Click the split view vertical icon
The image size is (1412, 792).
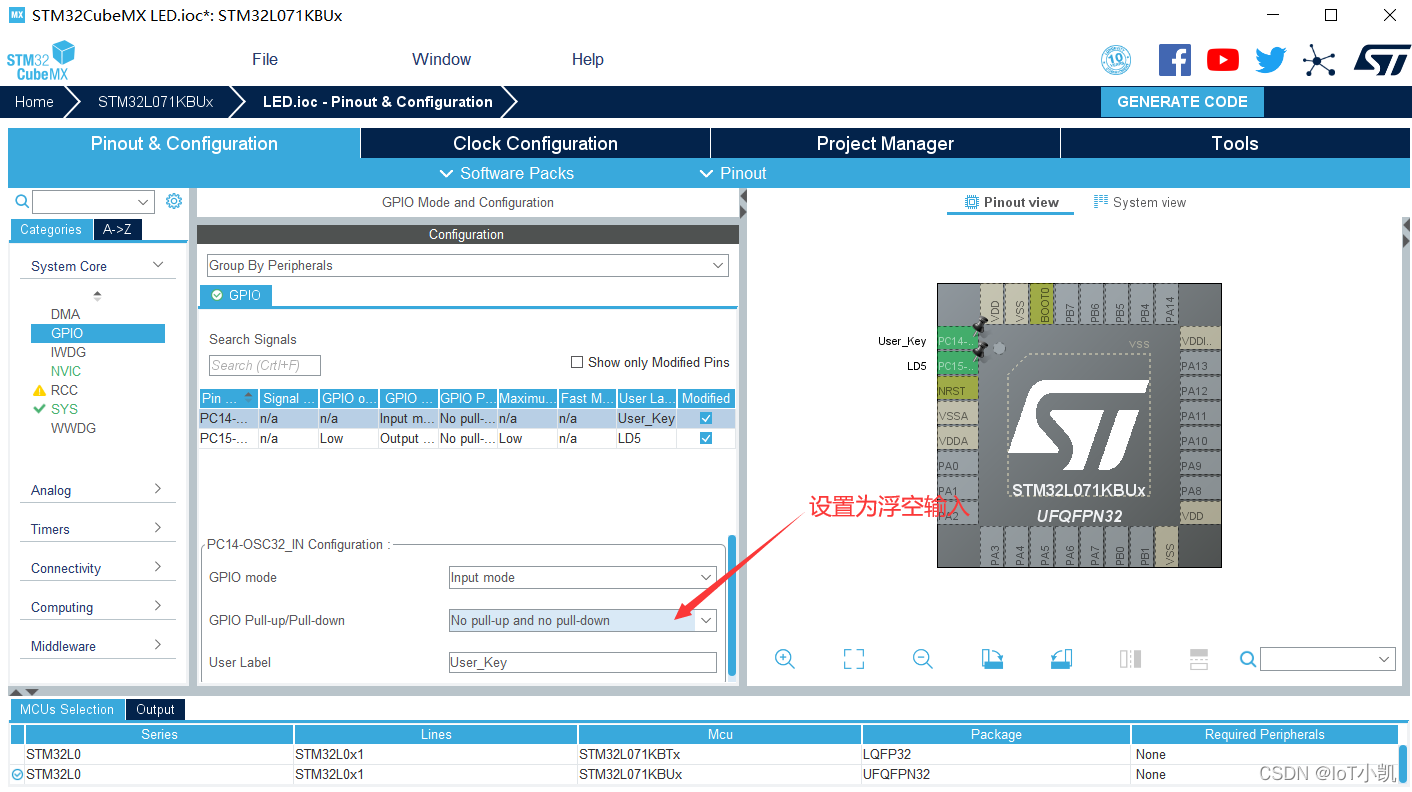coord(1130,659)
